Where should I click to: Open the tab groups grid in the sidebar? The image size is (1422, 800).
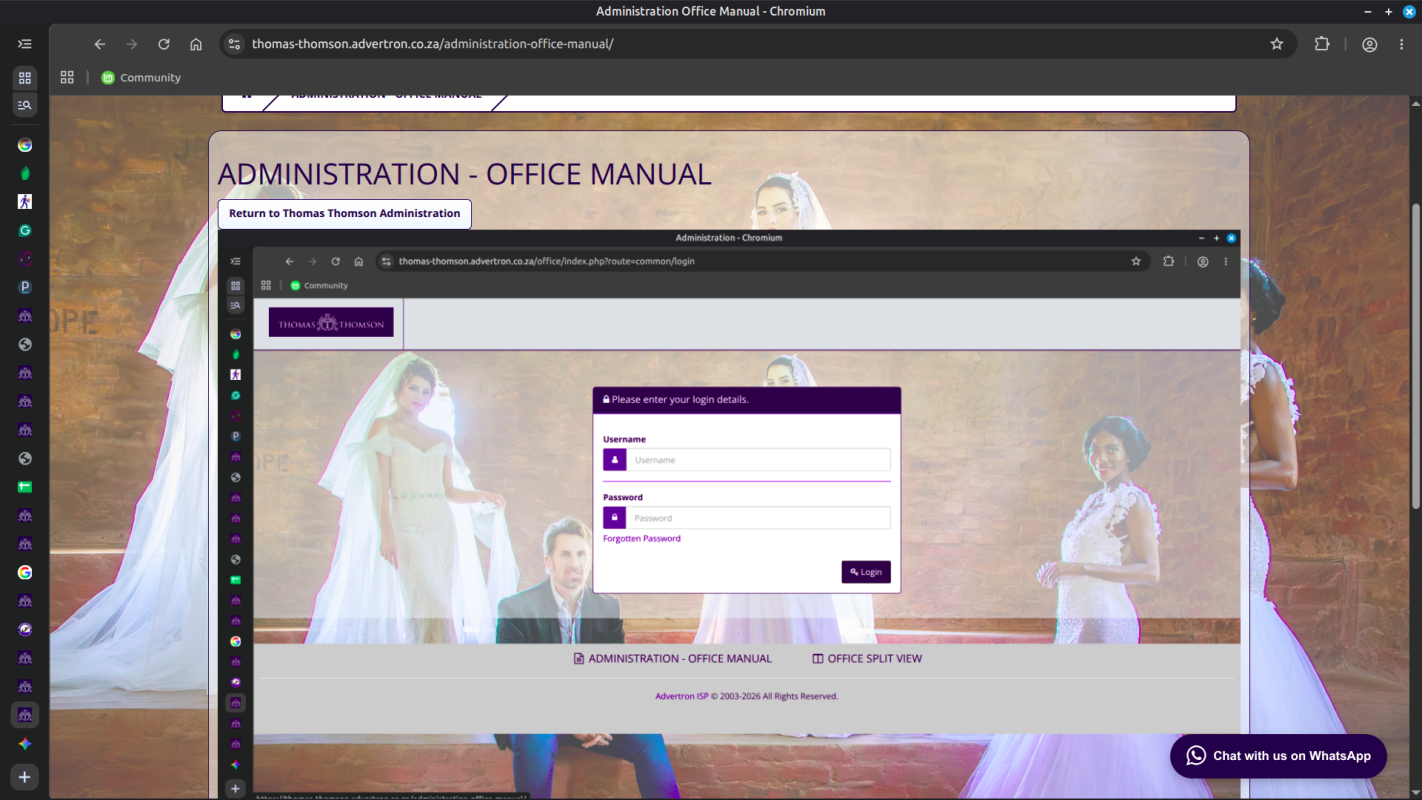point(25,78)
